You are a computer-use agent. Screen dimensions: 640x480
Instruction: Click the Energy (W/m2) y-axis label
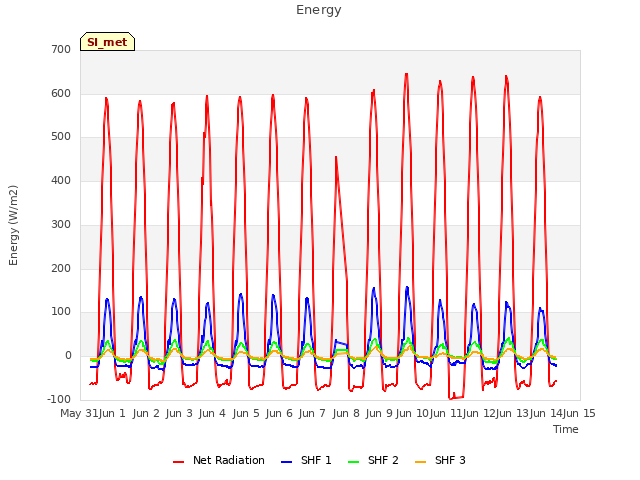[13, 225]
